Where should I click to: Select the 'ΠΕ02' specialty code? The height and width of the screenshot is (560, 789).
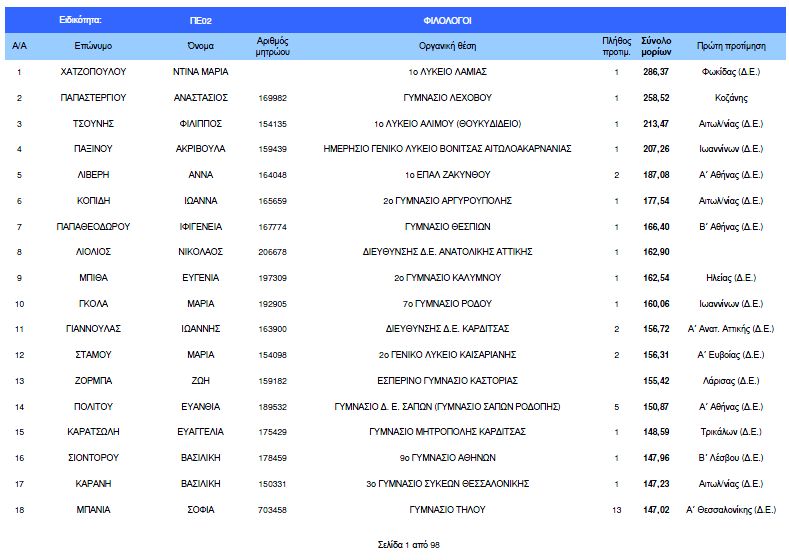point(204,19)
